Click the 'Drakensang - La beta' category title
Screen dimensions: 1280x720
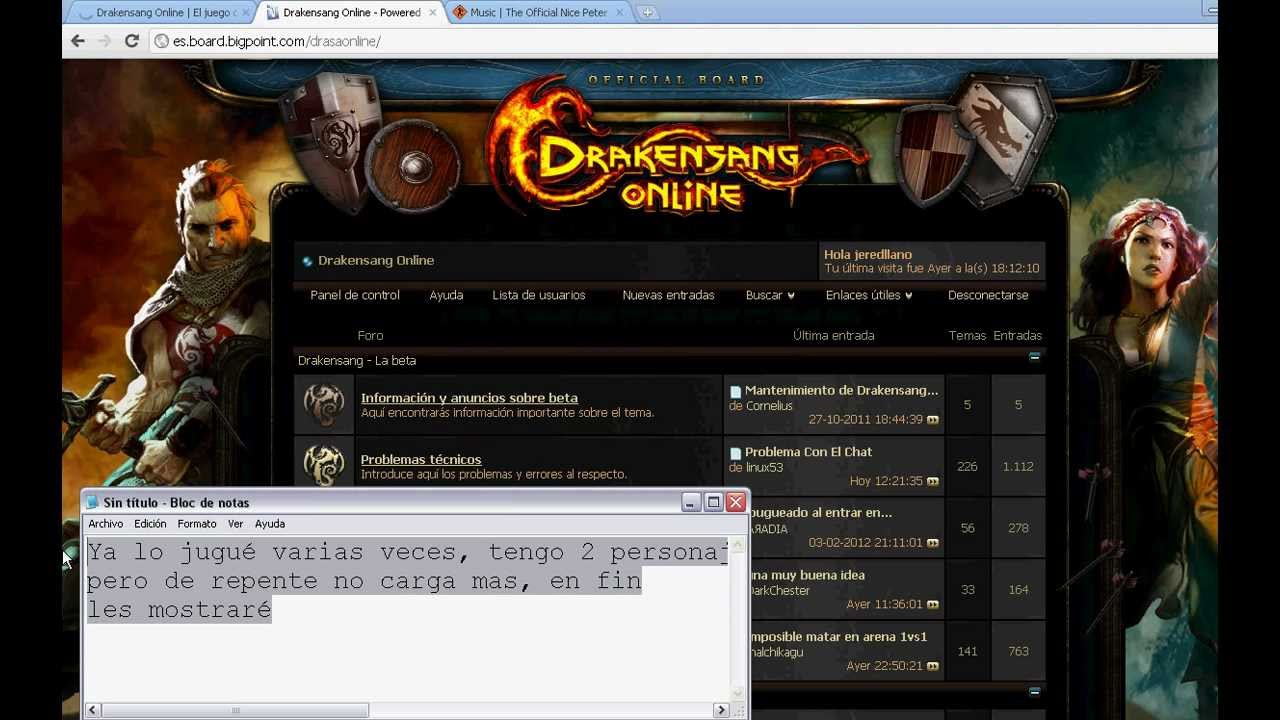[357, 360]
